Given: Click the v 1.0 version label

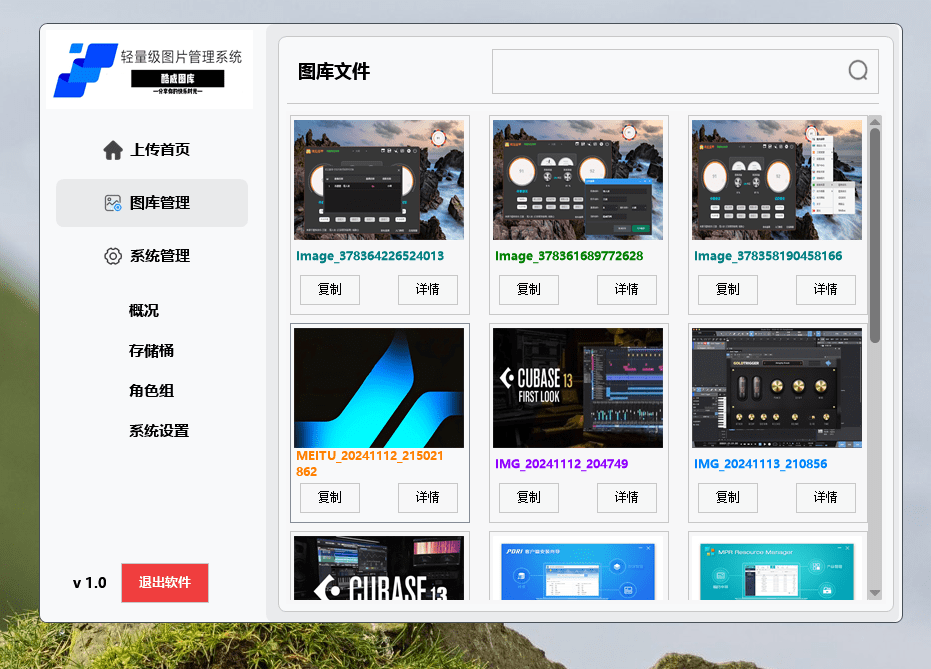Looking at the screenshot, I should 90,583.
